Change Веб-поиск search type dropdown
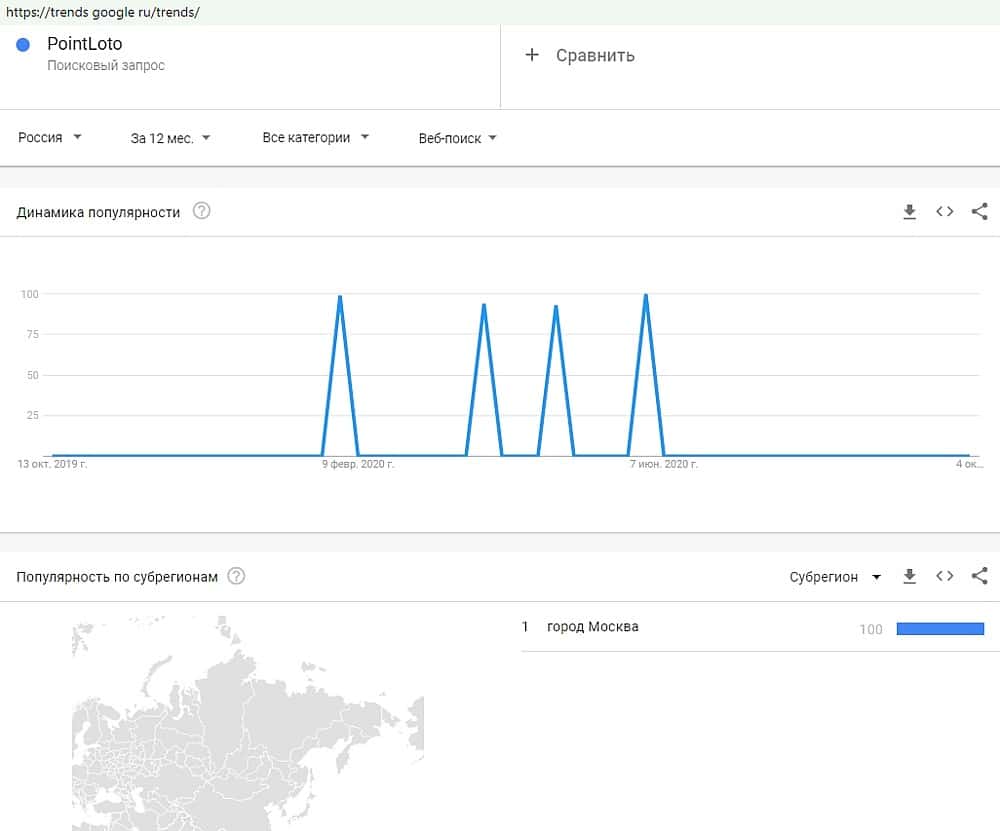This screenshot has width=1000, height=831. [x=457, y=139]
